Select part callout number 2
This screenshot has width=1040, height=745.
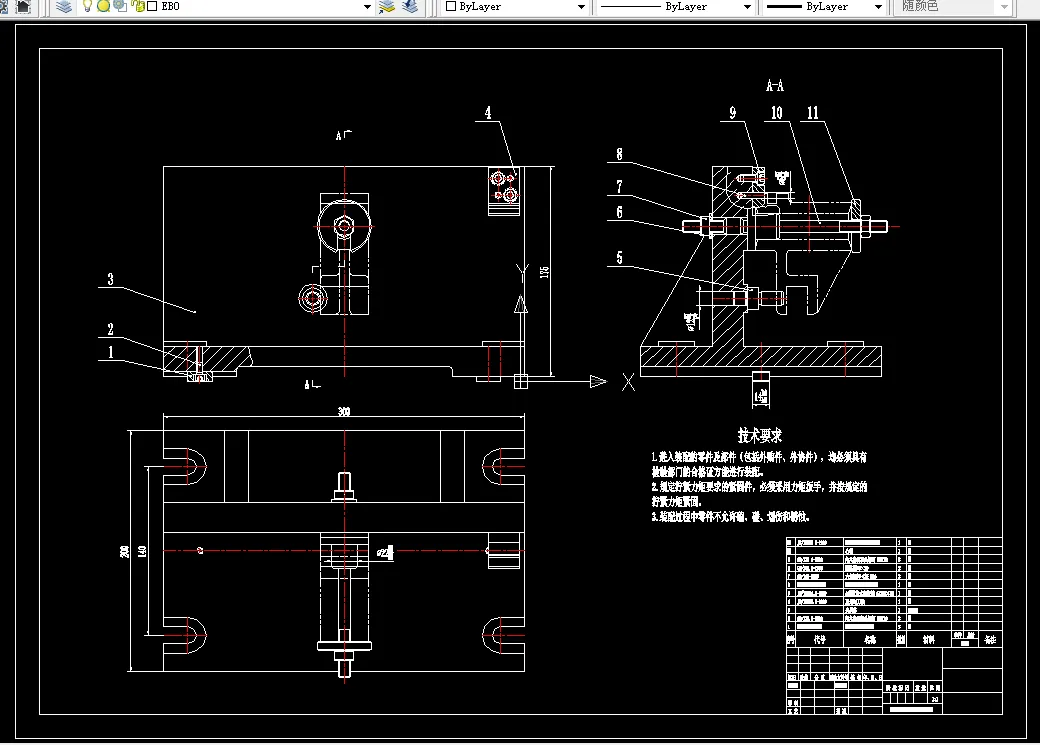(110, 329)
